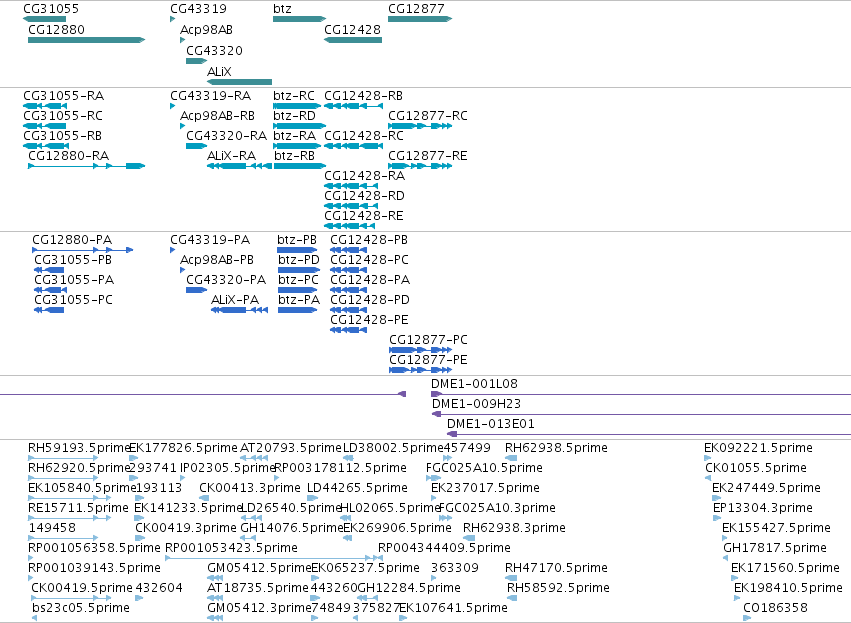The height and width of the screenshot is (623, 851).
Task: Click the CG43319-PA protein label
Action: click(210, 240)
